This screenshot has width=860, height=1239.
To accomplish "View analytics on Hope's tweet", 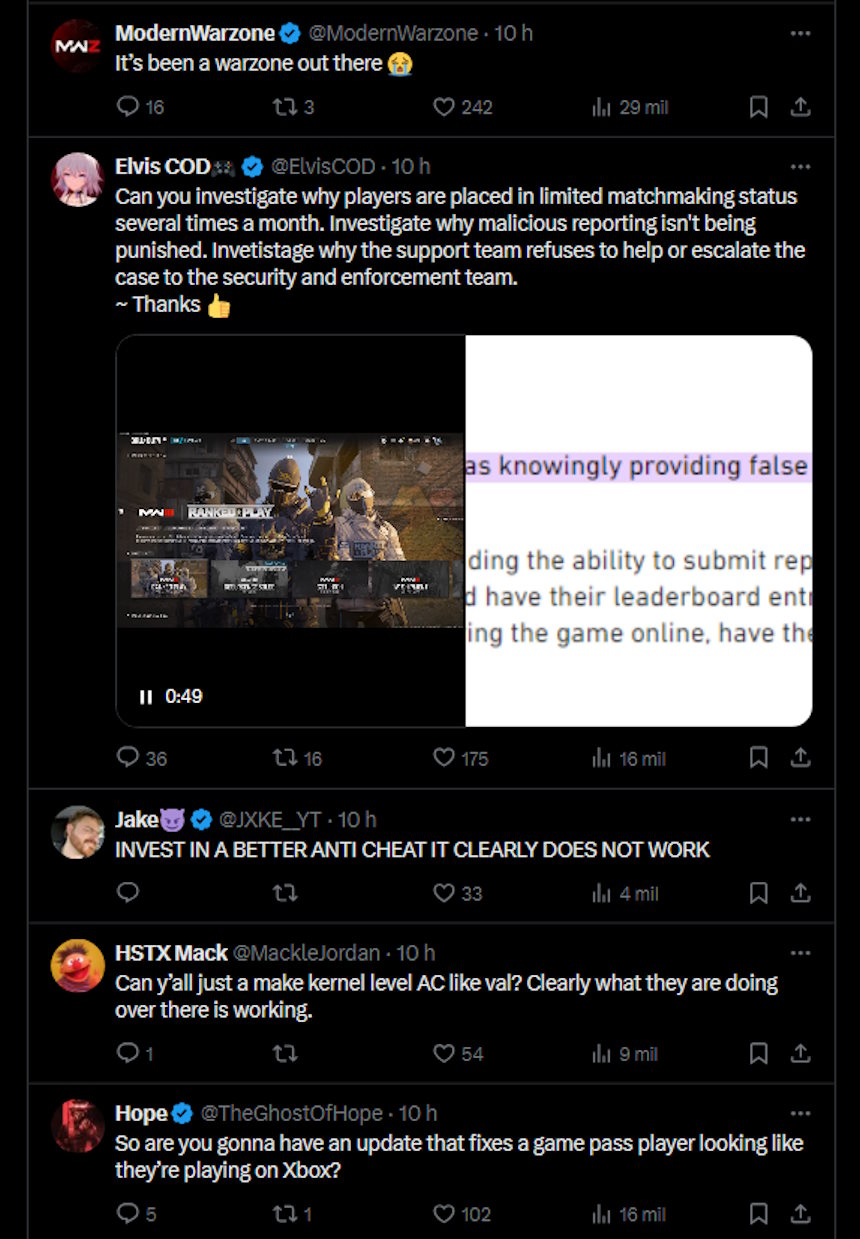I will (602, 1214).
